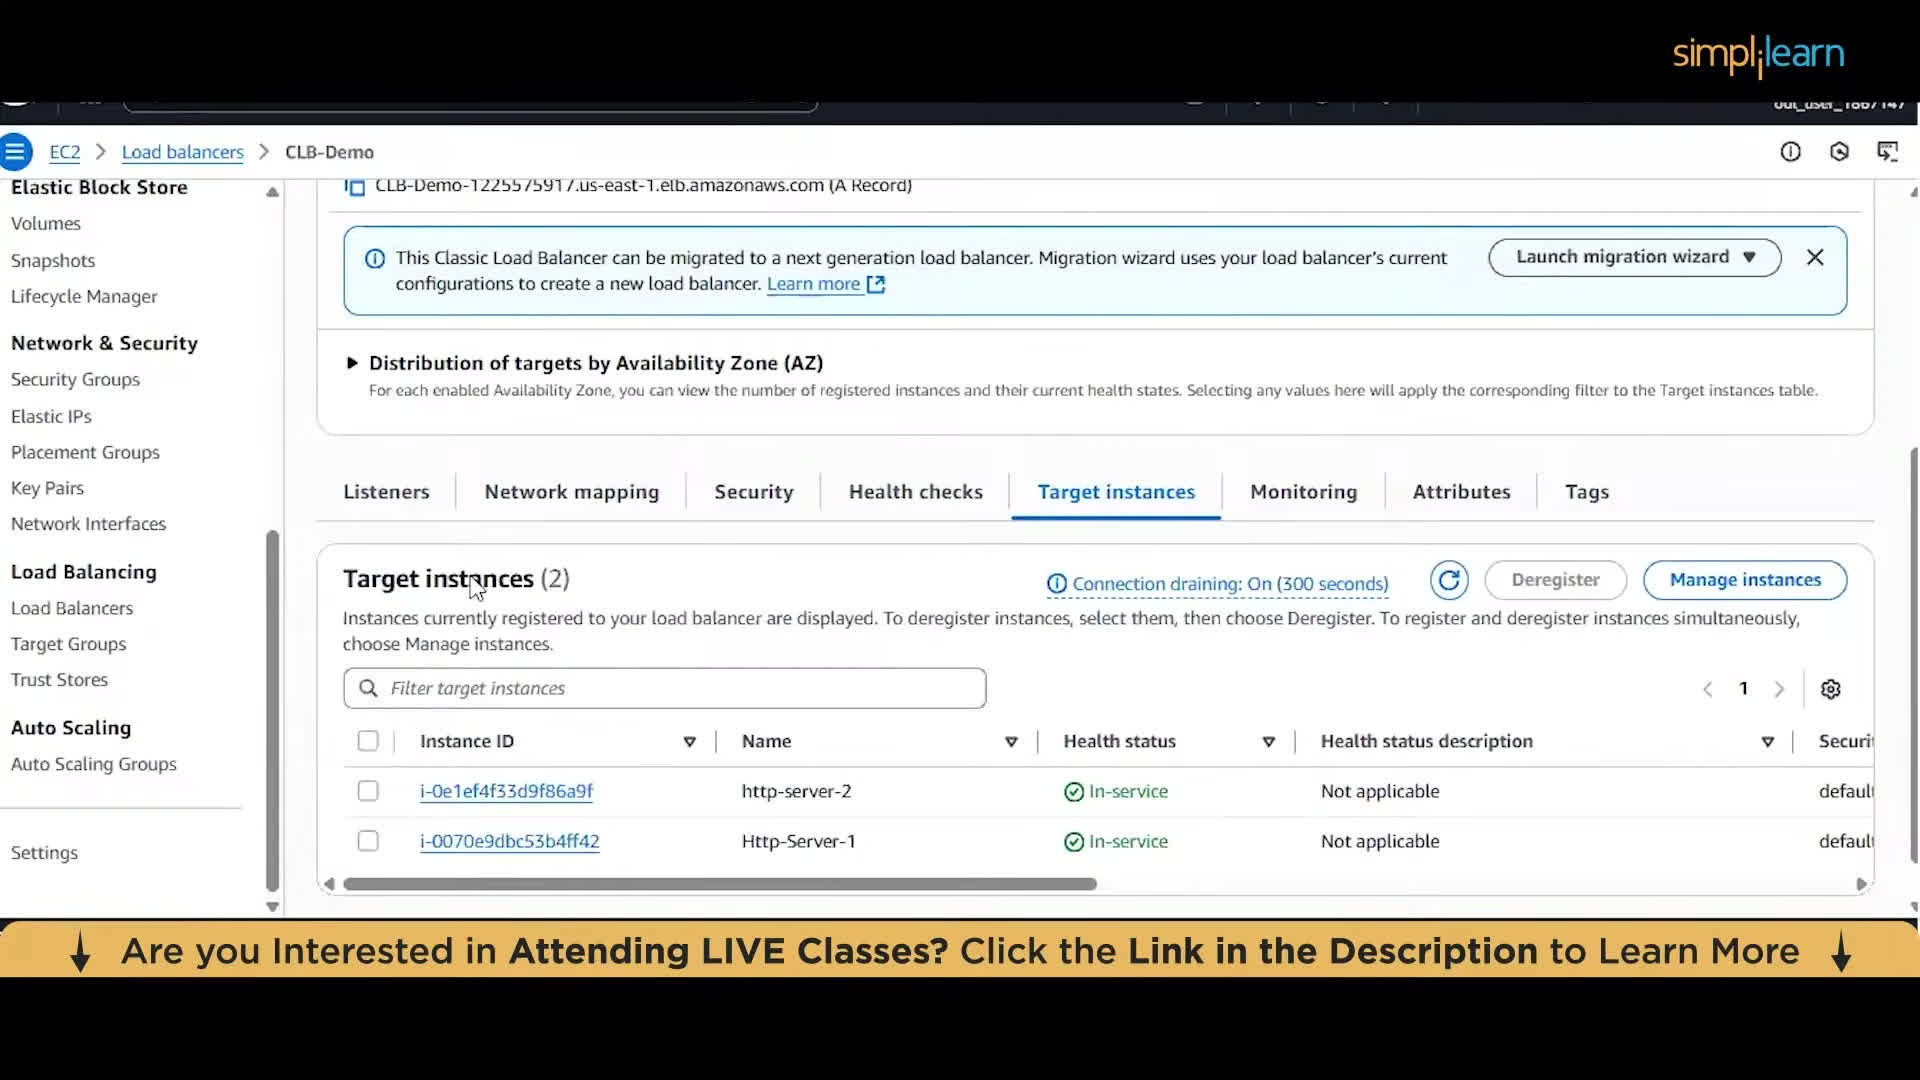Check the i-0e1ef4f33d9f86a9f instance row

click(368, 791)
